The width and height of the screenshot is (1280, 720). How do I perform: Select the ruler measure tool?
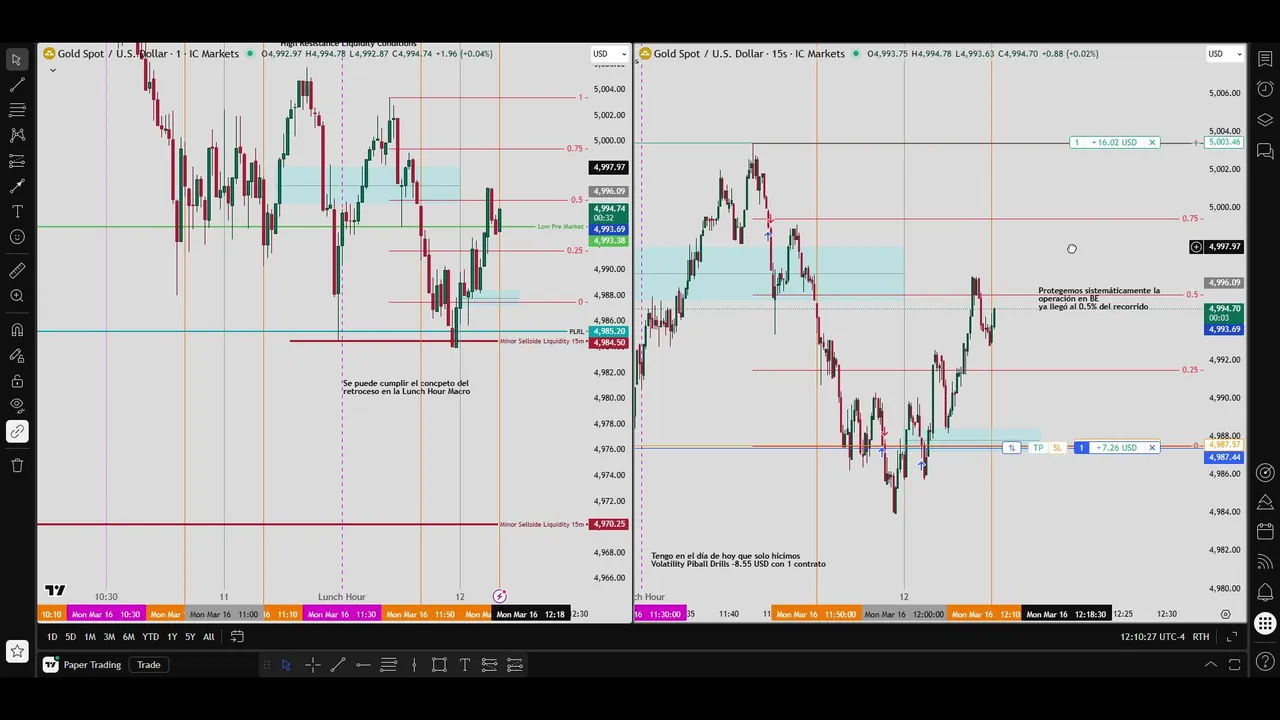point(17,271)
